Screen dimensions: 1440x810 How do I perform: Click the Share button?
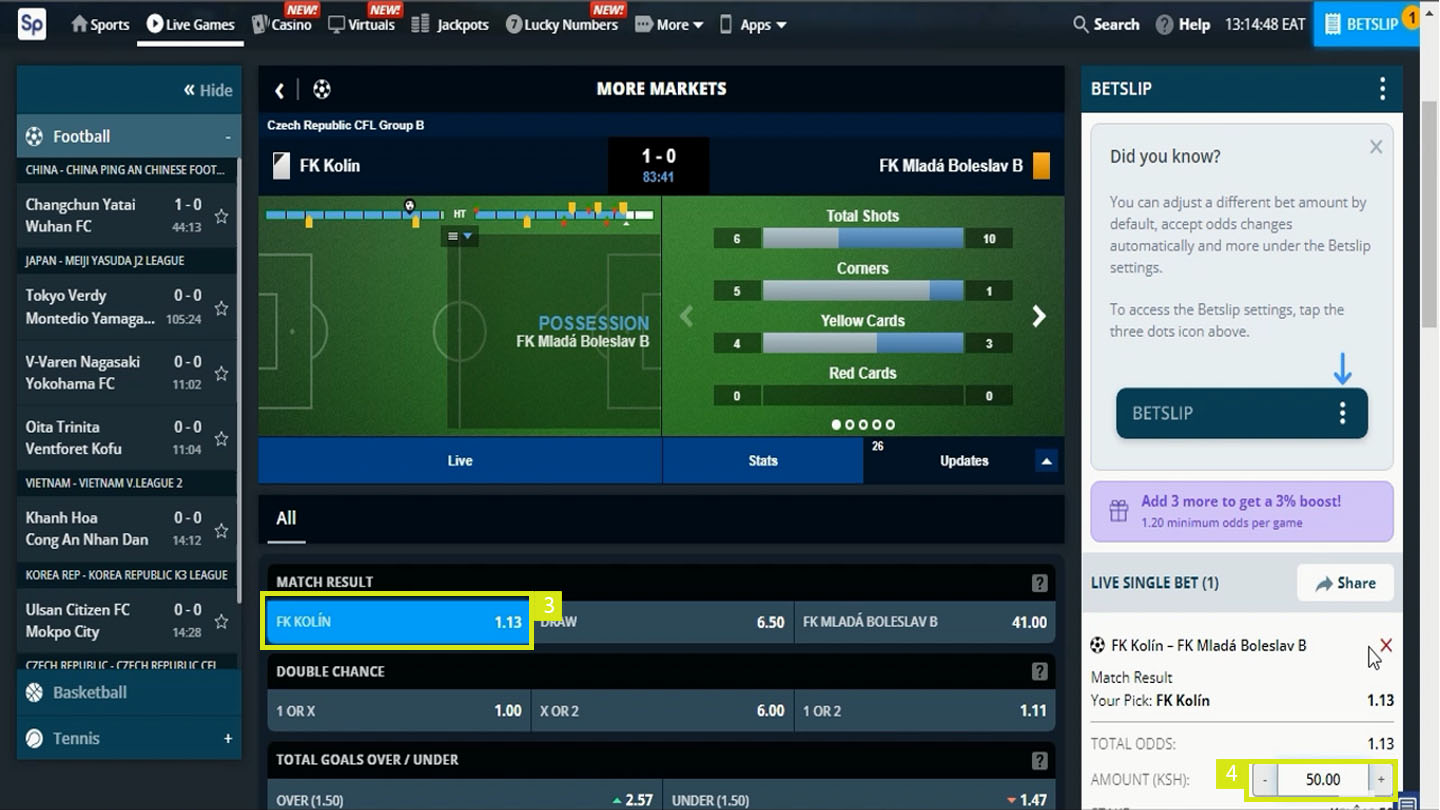[x=1345, y=583]
